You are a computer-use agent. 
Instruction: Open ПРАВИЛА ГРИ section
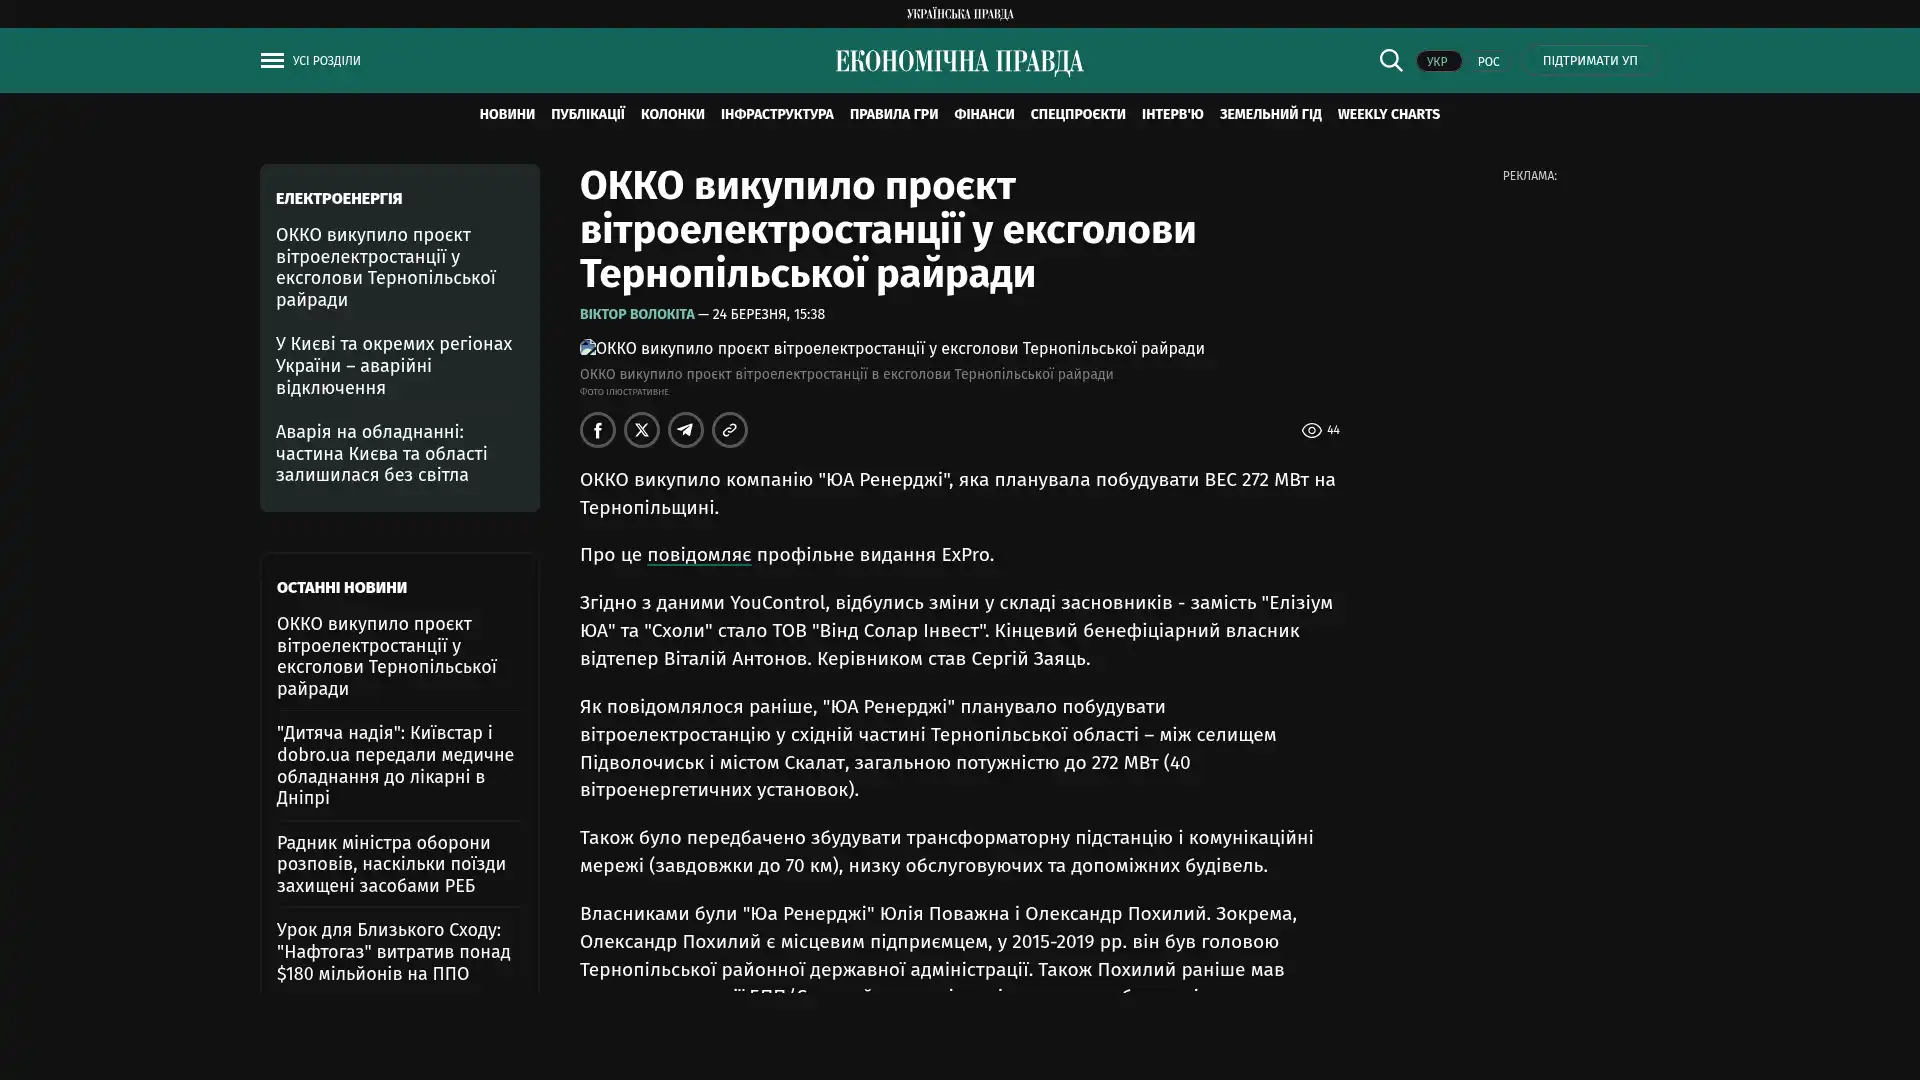click(x=894, y=114)
